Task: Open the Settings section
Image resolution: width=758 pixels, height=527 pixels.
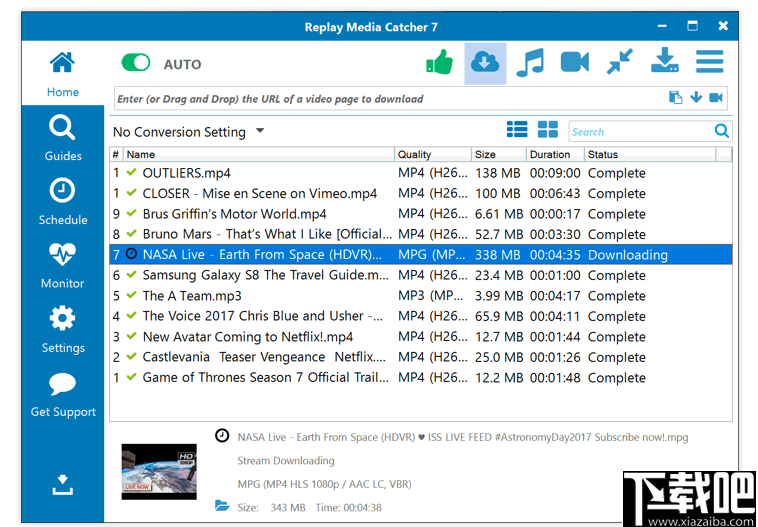Action: (x=62, y=330)
